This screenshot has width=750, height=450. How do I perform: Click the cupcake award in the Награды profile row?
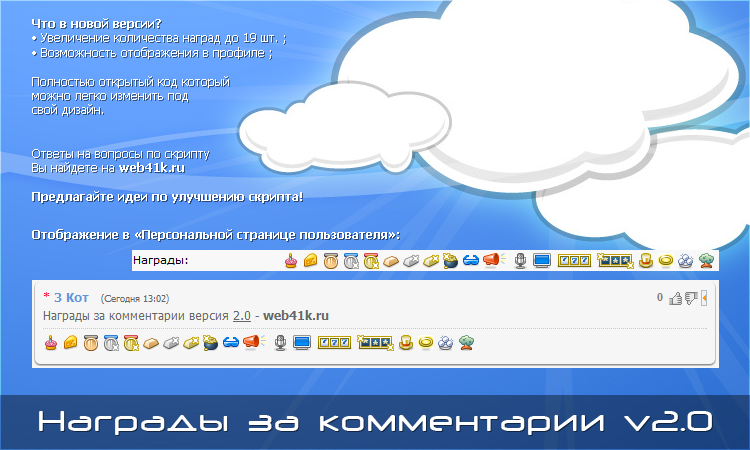[291, 261]
